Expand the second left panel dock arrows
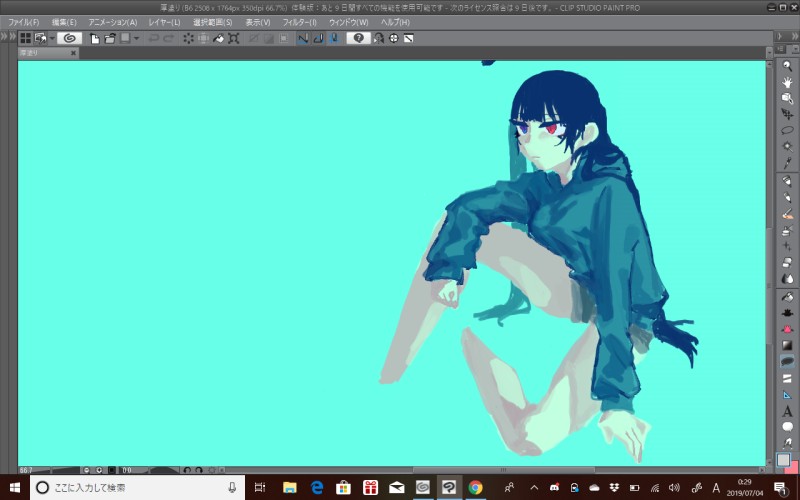The height and width of the screenshot is (500, 800). pos(12,36)
